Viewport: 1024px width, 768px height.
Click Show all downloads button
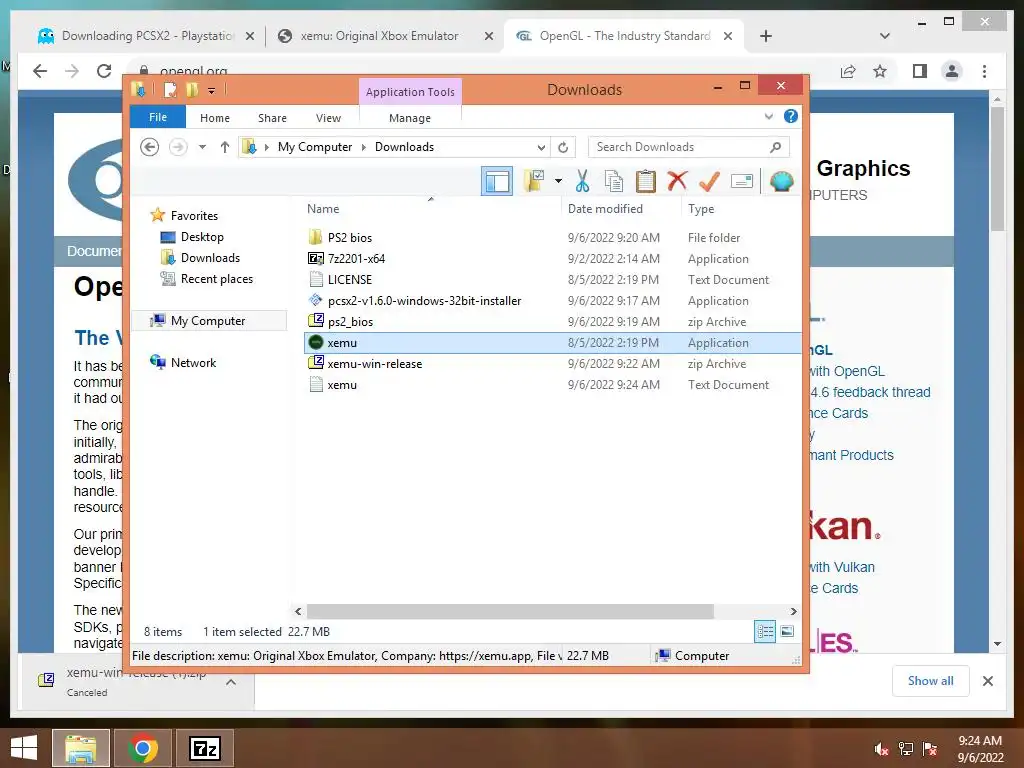click(x=930, y=681)
